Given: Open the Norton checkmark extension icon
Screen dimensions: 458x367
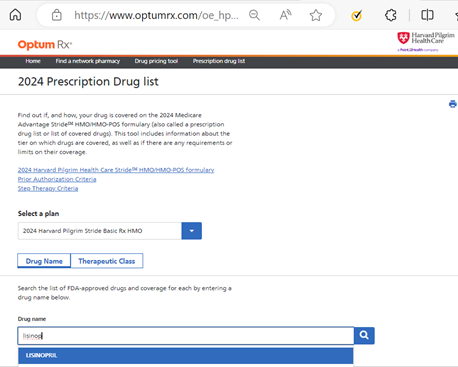Looking at the screenshot, I should (x=356, y=15).
